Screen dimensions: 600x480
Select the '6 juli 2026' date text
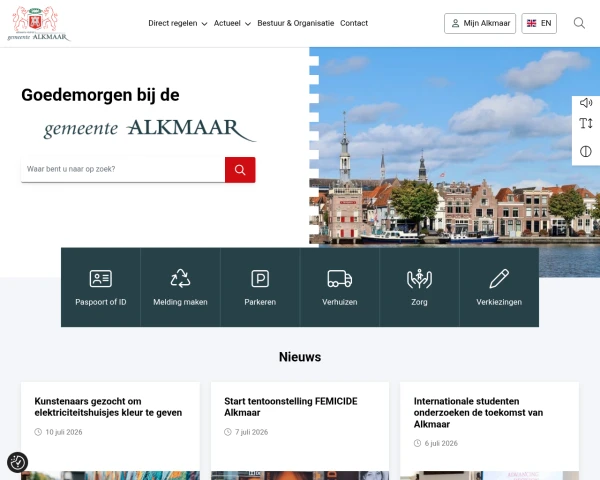click(441, 443)
